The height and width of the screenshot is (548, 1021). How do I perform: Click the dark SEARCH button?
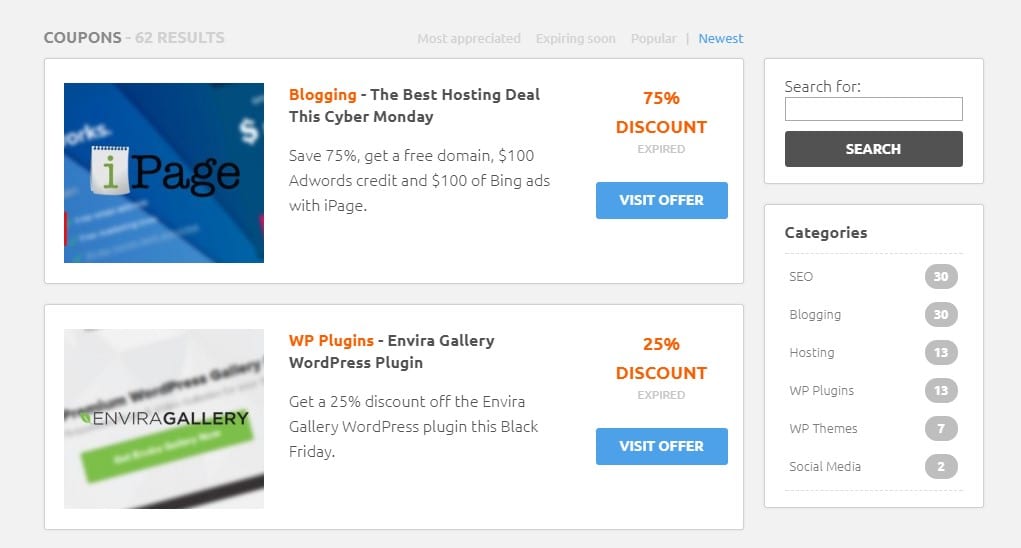(873, 149)
